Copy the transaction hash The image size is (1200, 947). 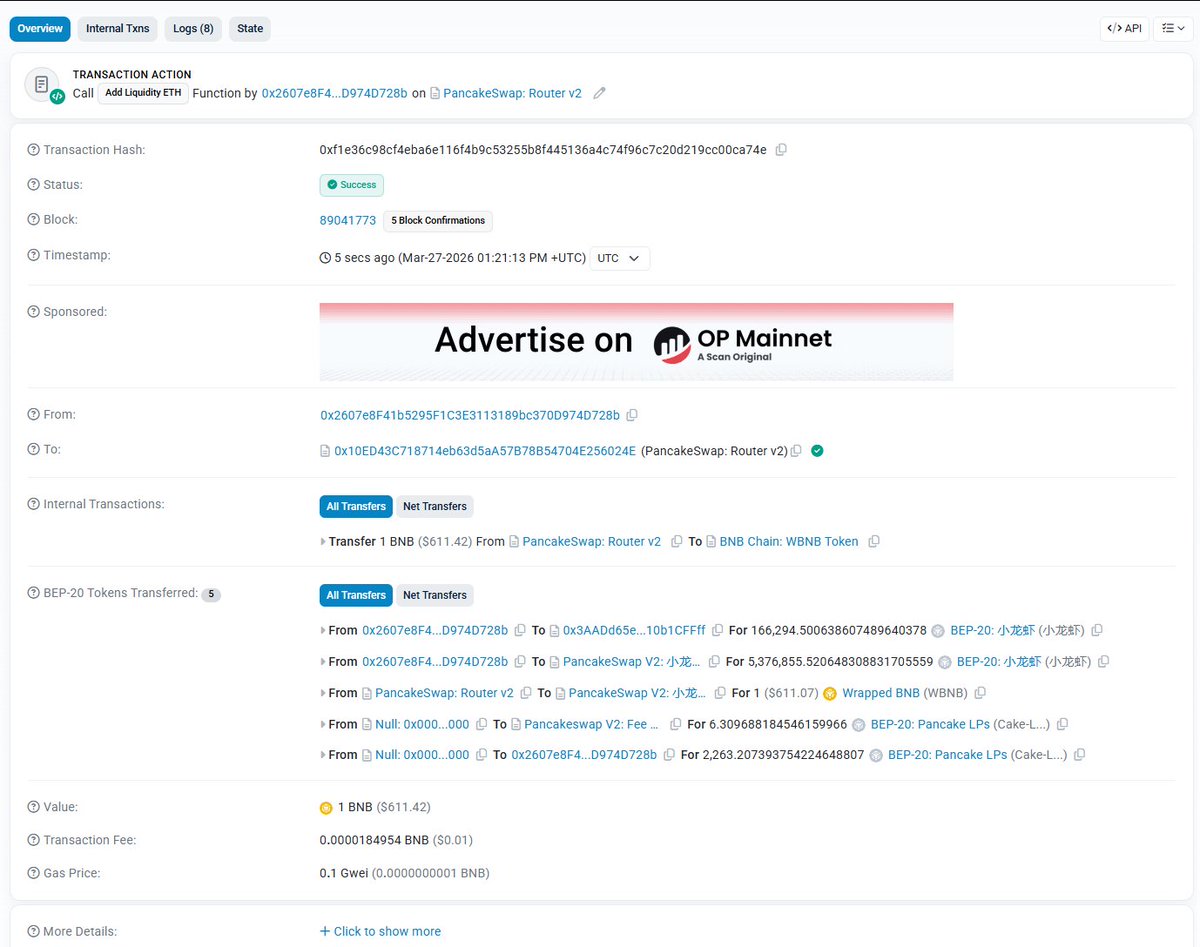[x=781, y=150]
